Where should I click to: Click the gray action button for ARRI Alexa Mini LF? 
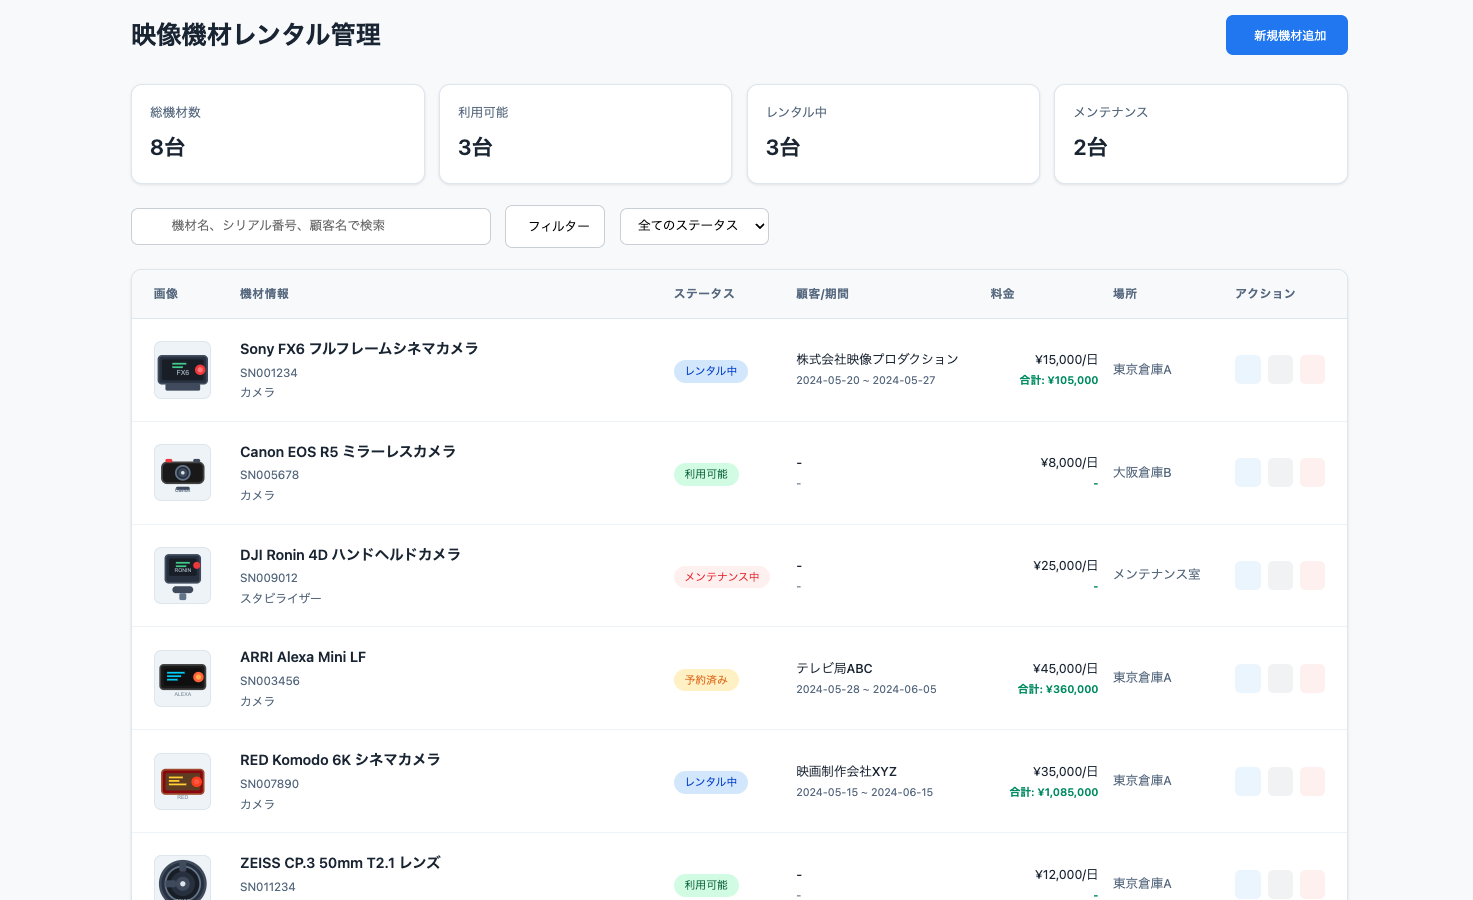tap(1280, 678)
